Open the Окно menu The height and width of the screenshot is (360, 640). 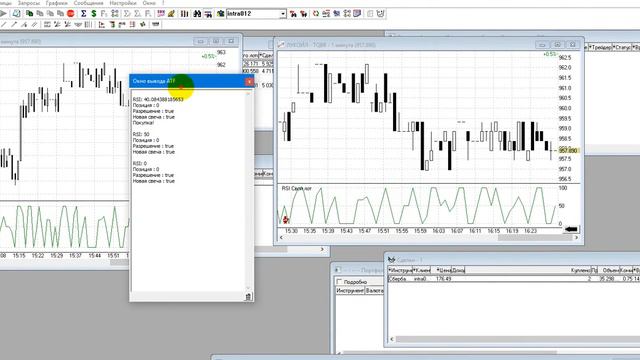click(x=149, y=2)
